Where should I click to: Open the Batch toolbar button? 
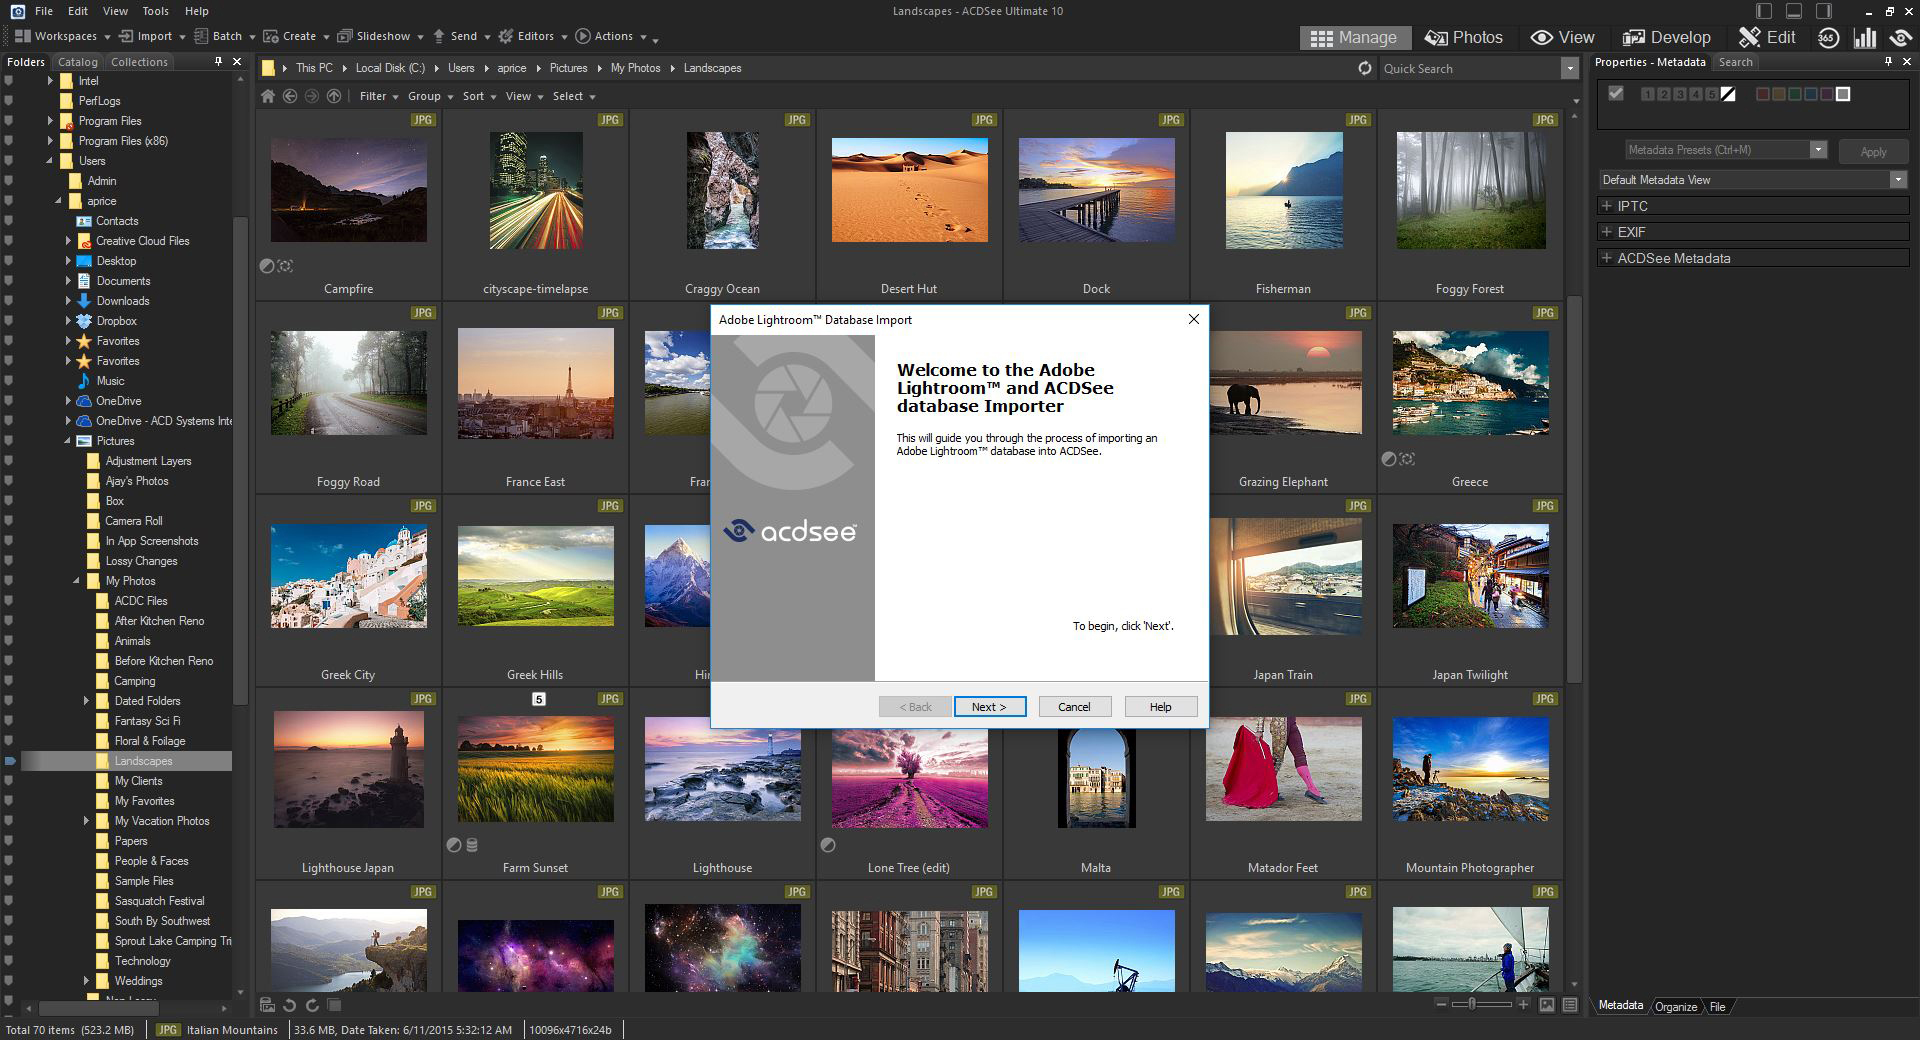(224, 36)
